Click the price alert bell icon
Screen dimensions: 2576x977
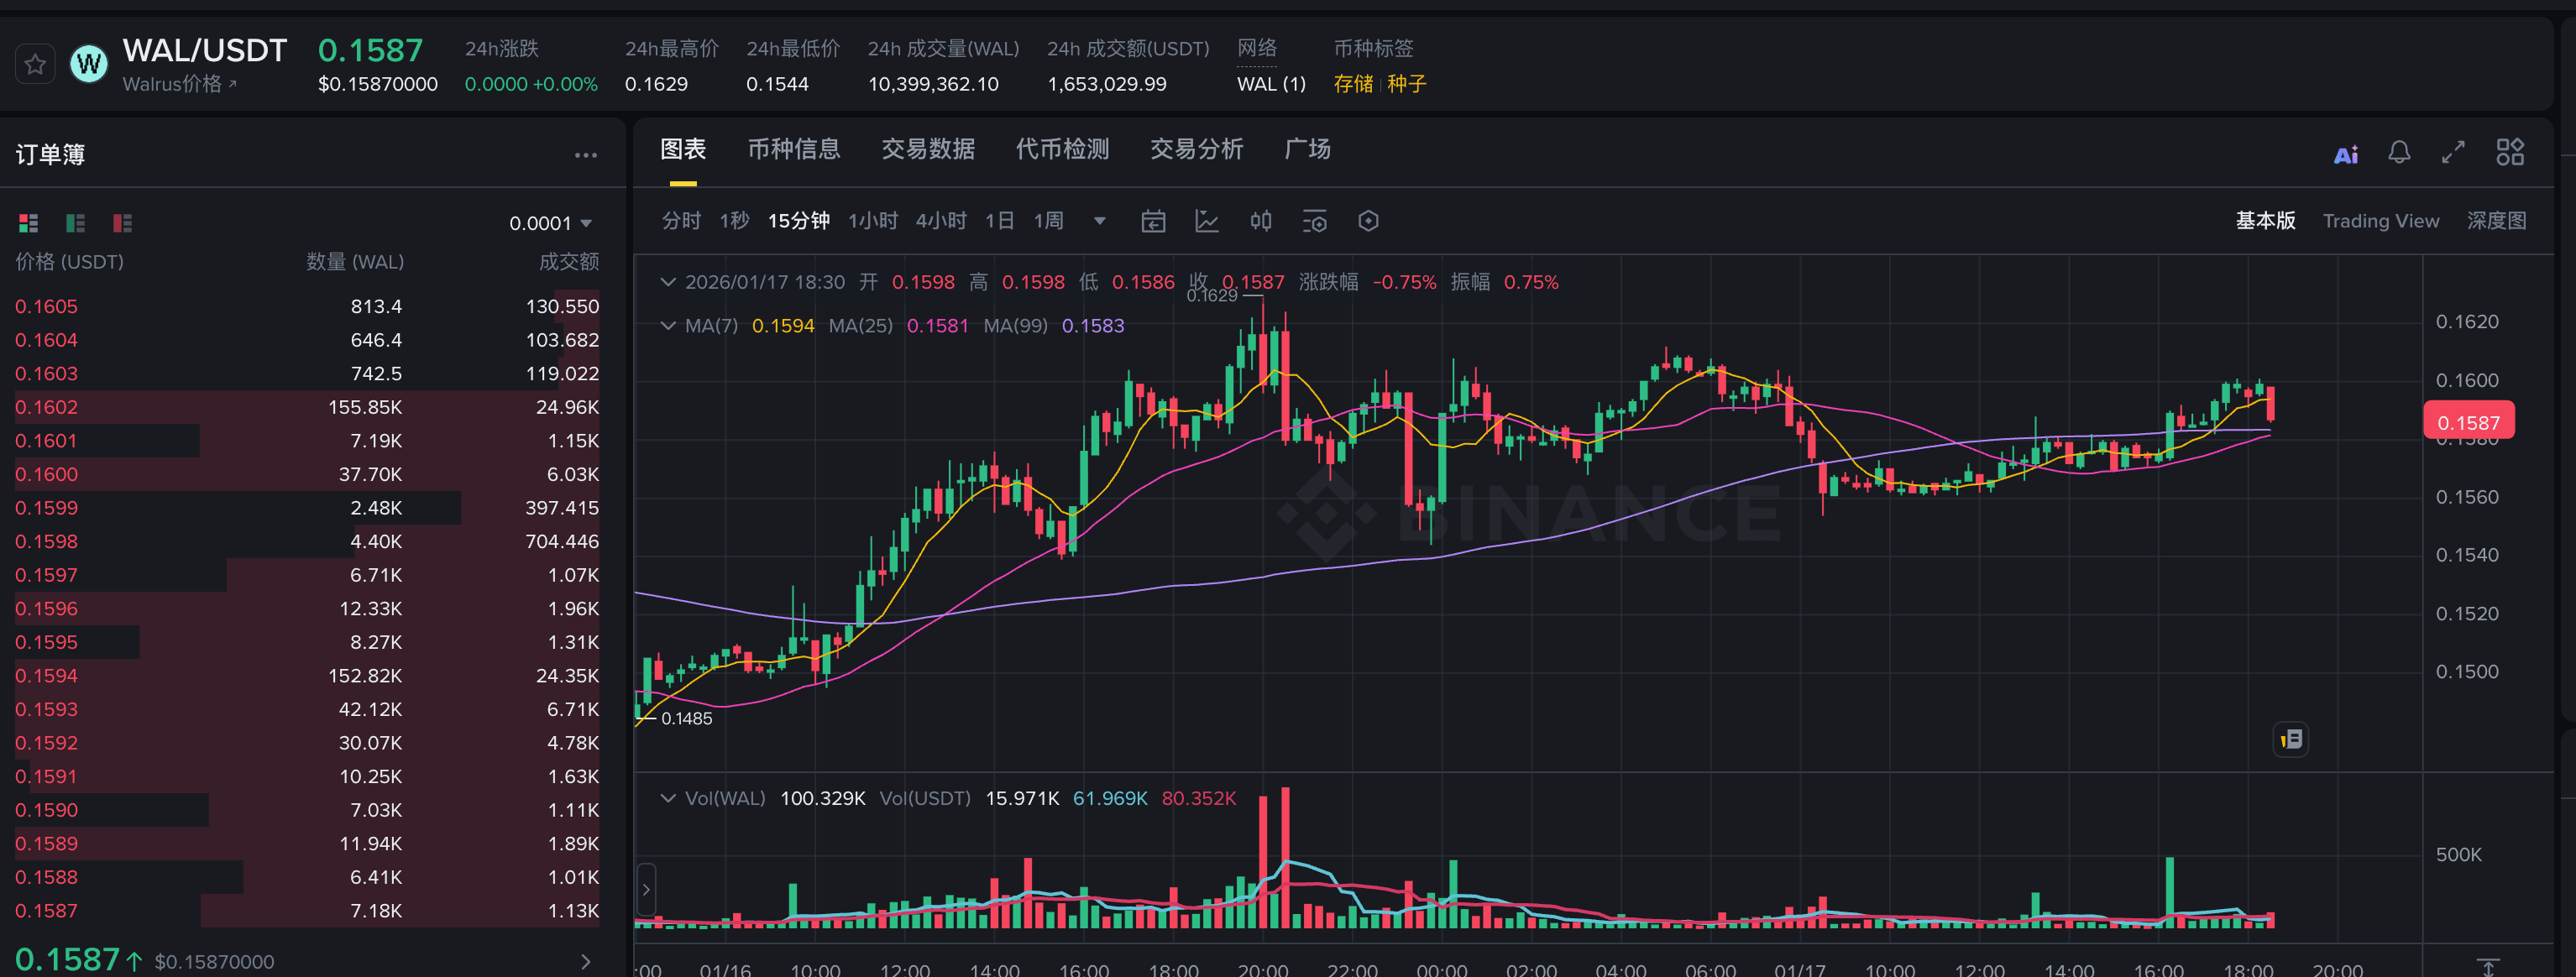pyautogui.click(x=2398, y=152)
